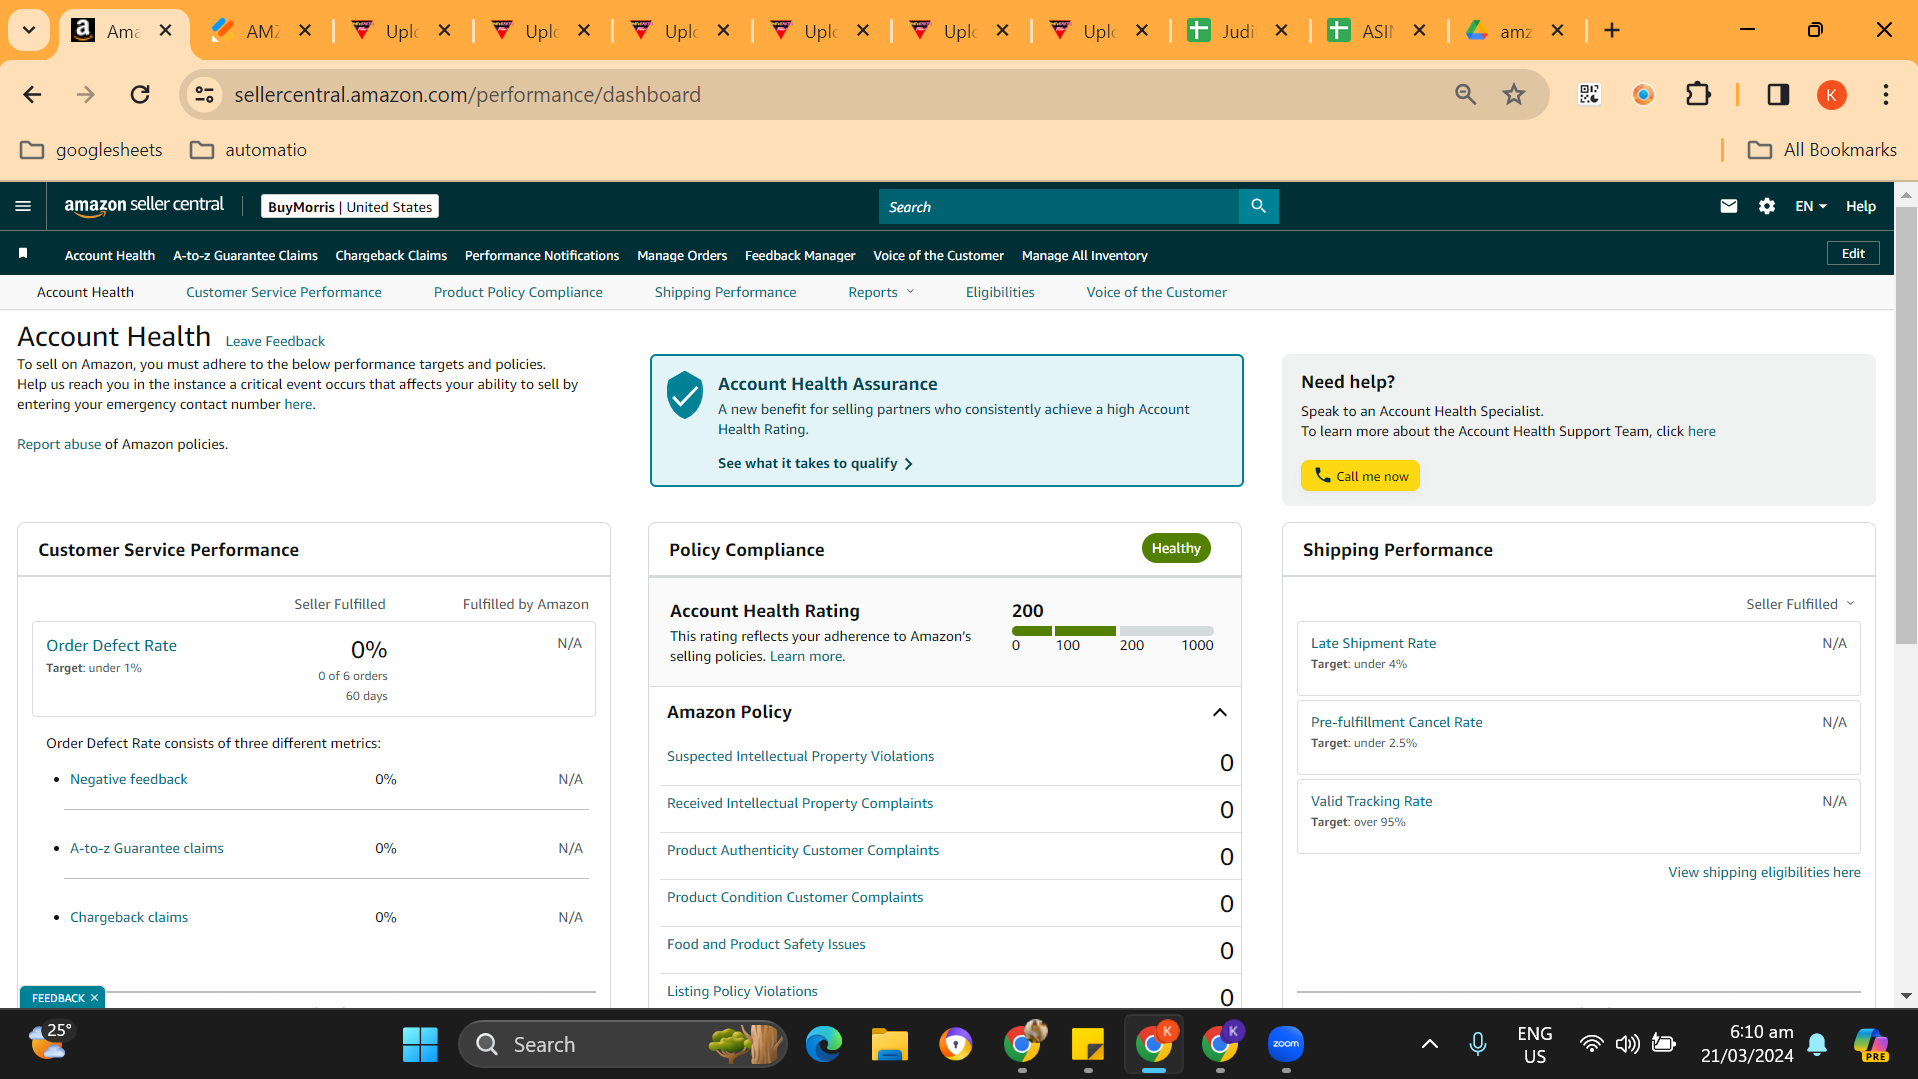Open Performance Notifications in nav bar
The image size is (1918, 1079).
(x=542, y=255)
